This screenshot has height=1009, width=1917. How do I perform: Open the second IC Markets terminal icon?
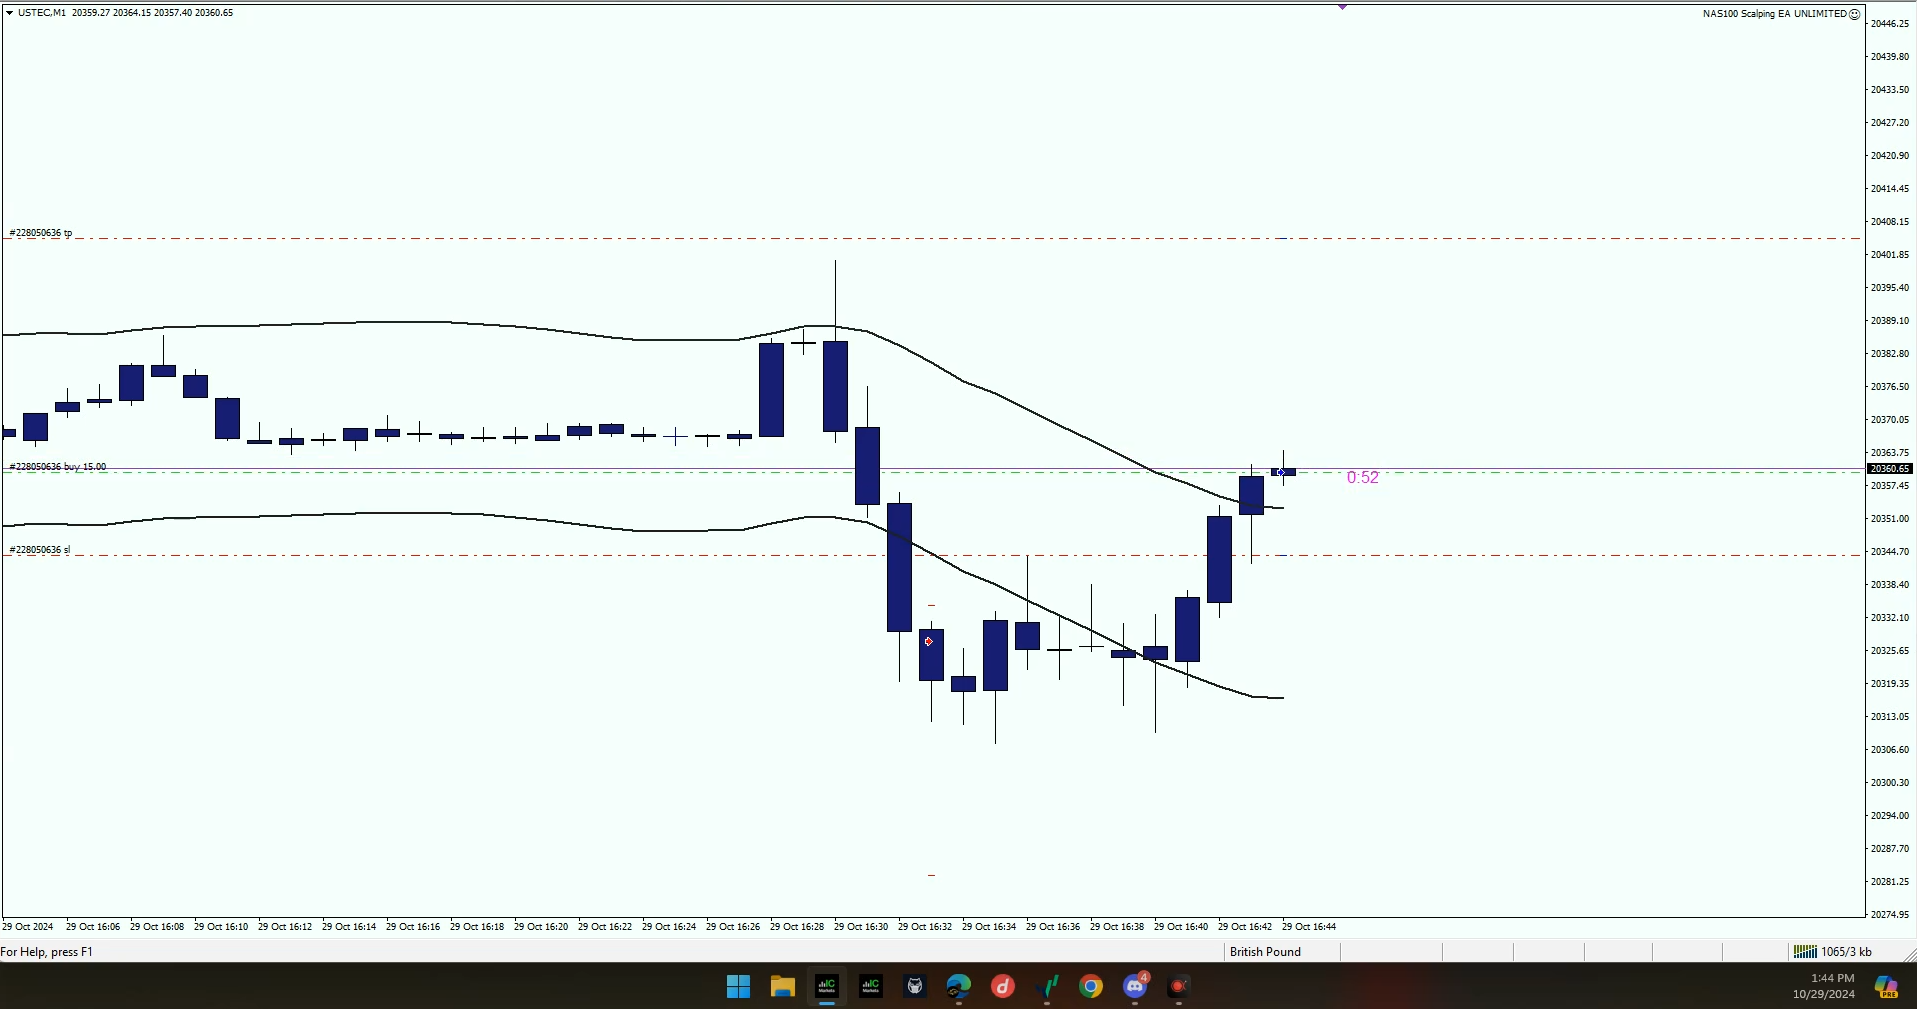(870, 987)
